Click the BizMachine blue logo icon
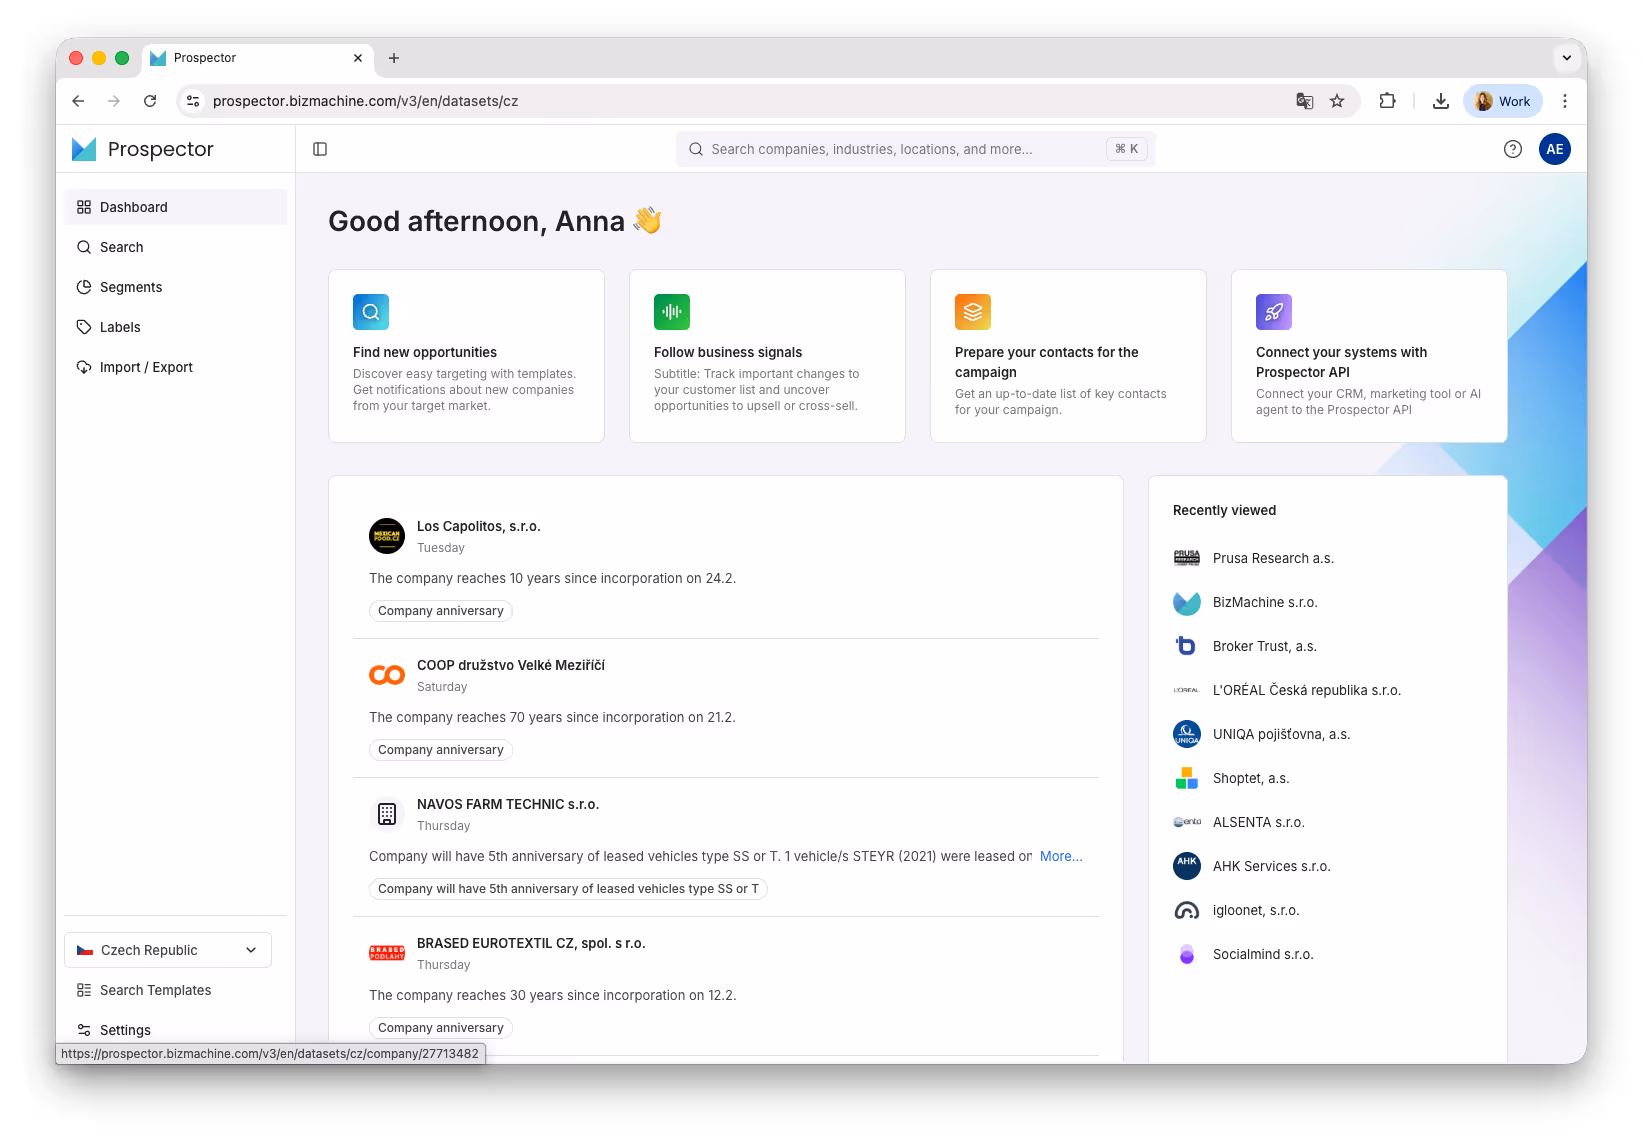Image resolution: width=1643 pixels, height=1138 pixels. click(1187, 602)
